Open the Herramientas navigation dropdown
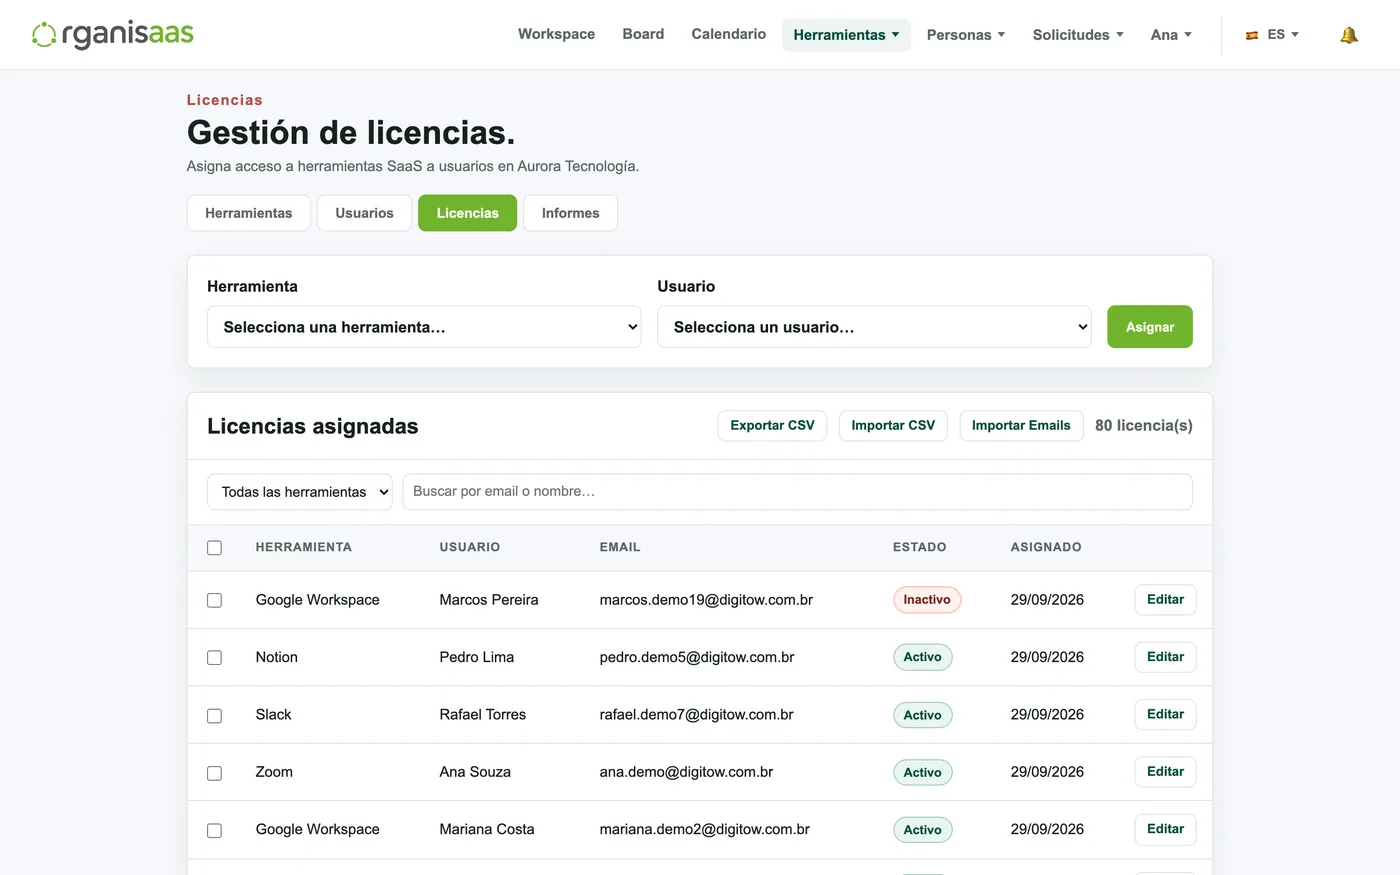This screenshot has height=875, width=1400. 846,35
